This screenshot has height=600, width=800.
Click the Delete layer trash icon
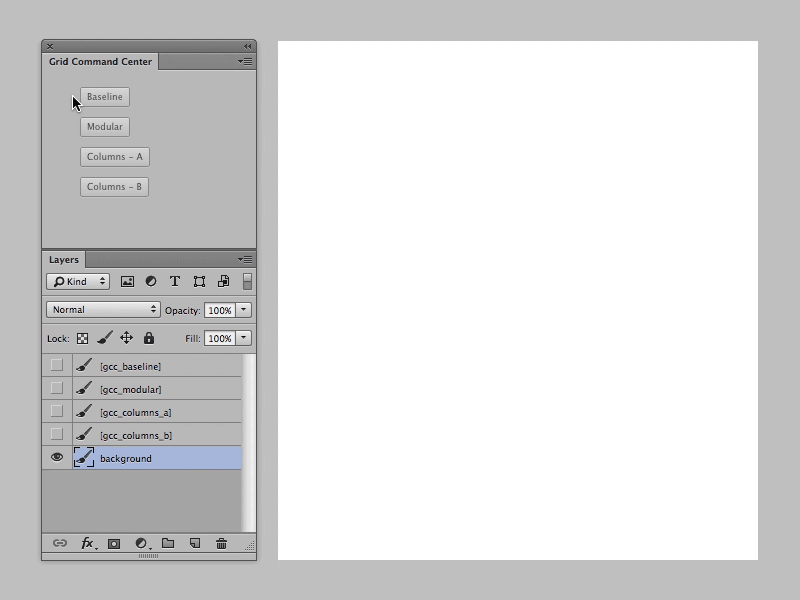click(221, 544)
